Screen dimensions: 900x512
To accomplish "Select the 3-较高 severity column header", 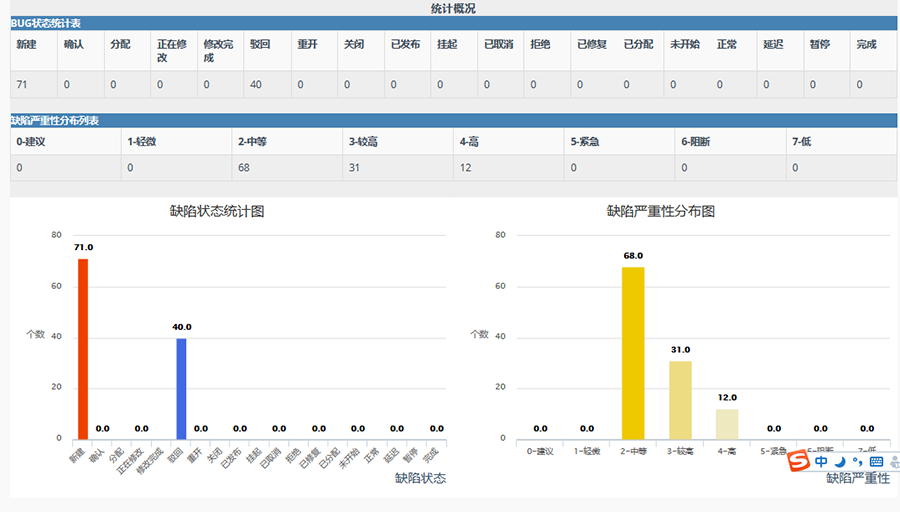I will (363, 141).
